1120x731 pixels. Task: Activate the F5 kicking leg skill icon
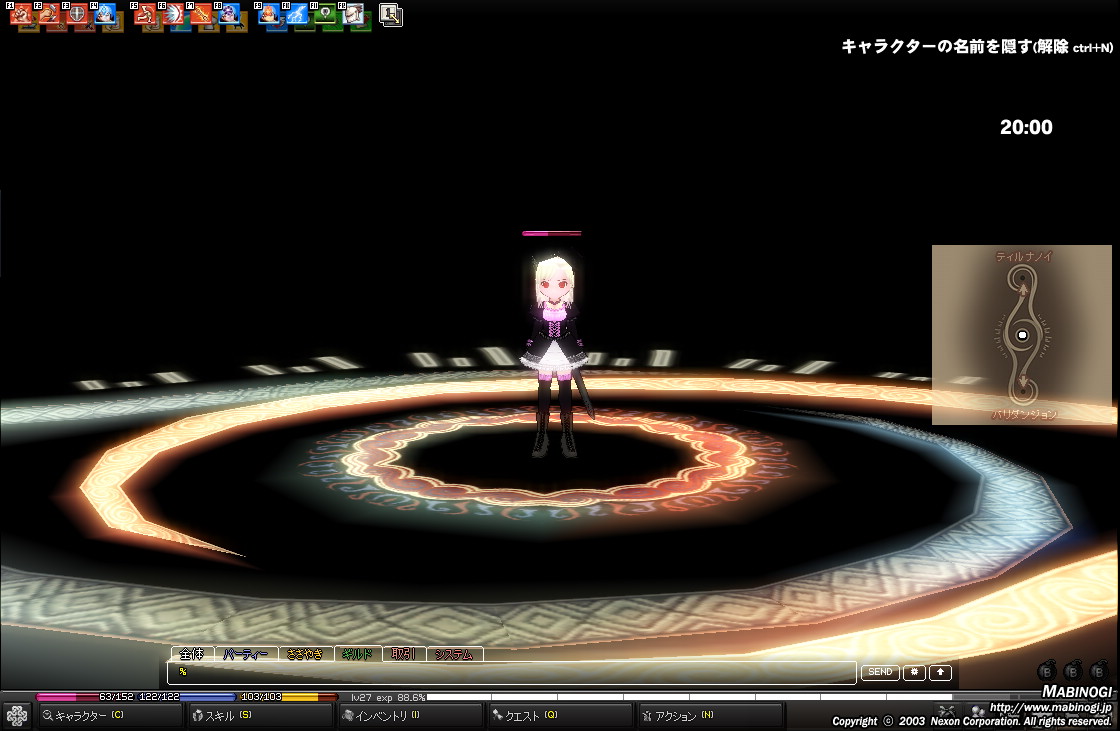coord(145,15)
